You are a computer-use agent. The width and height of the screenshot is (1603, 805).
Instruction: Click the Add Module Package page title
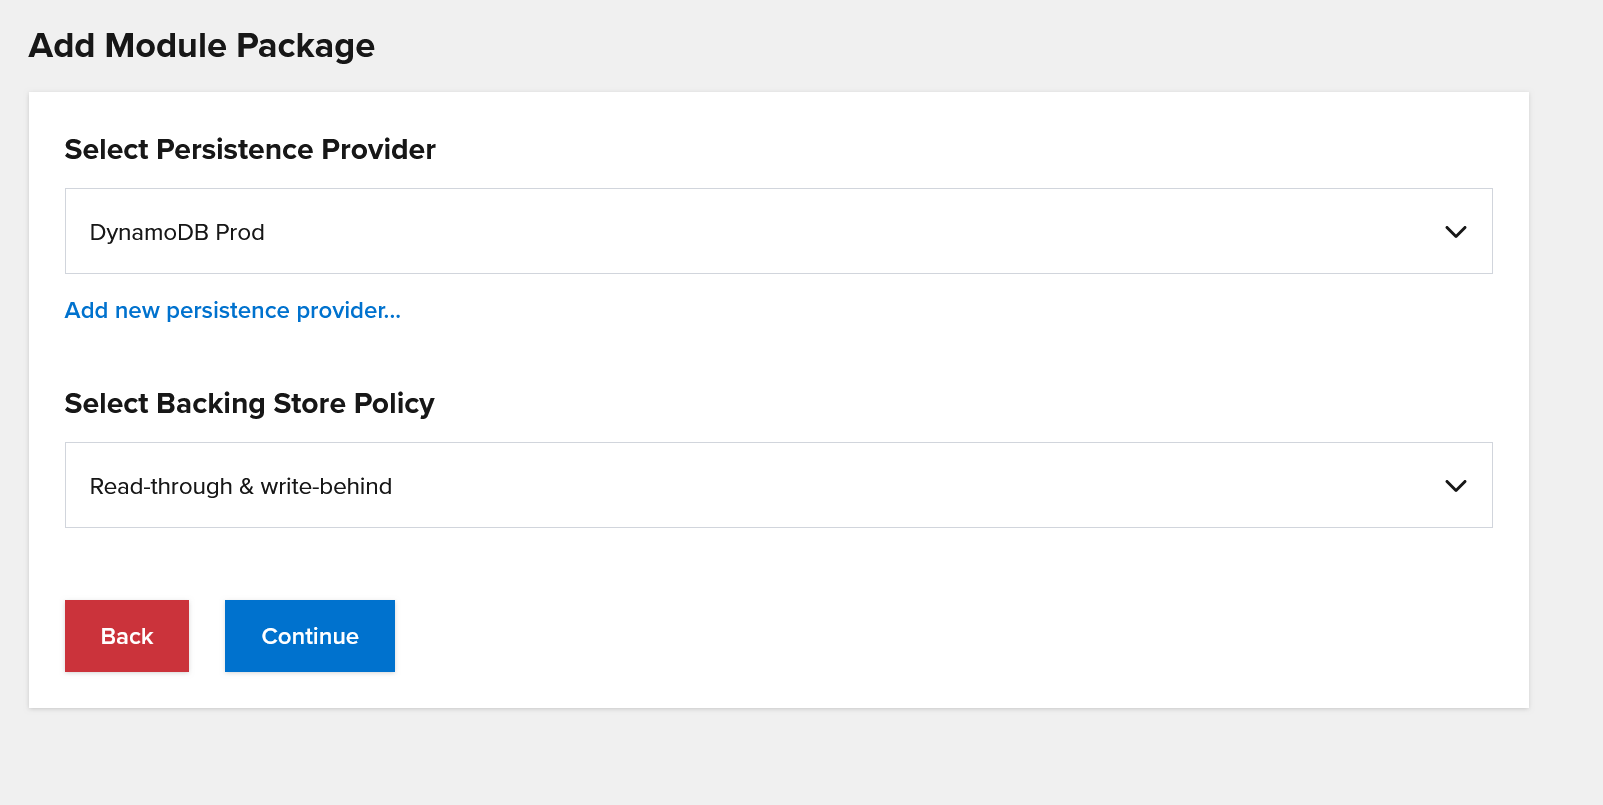pyautogui.click(x=202, y=46)
